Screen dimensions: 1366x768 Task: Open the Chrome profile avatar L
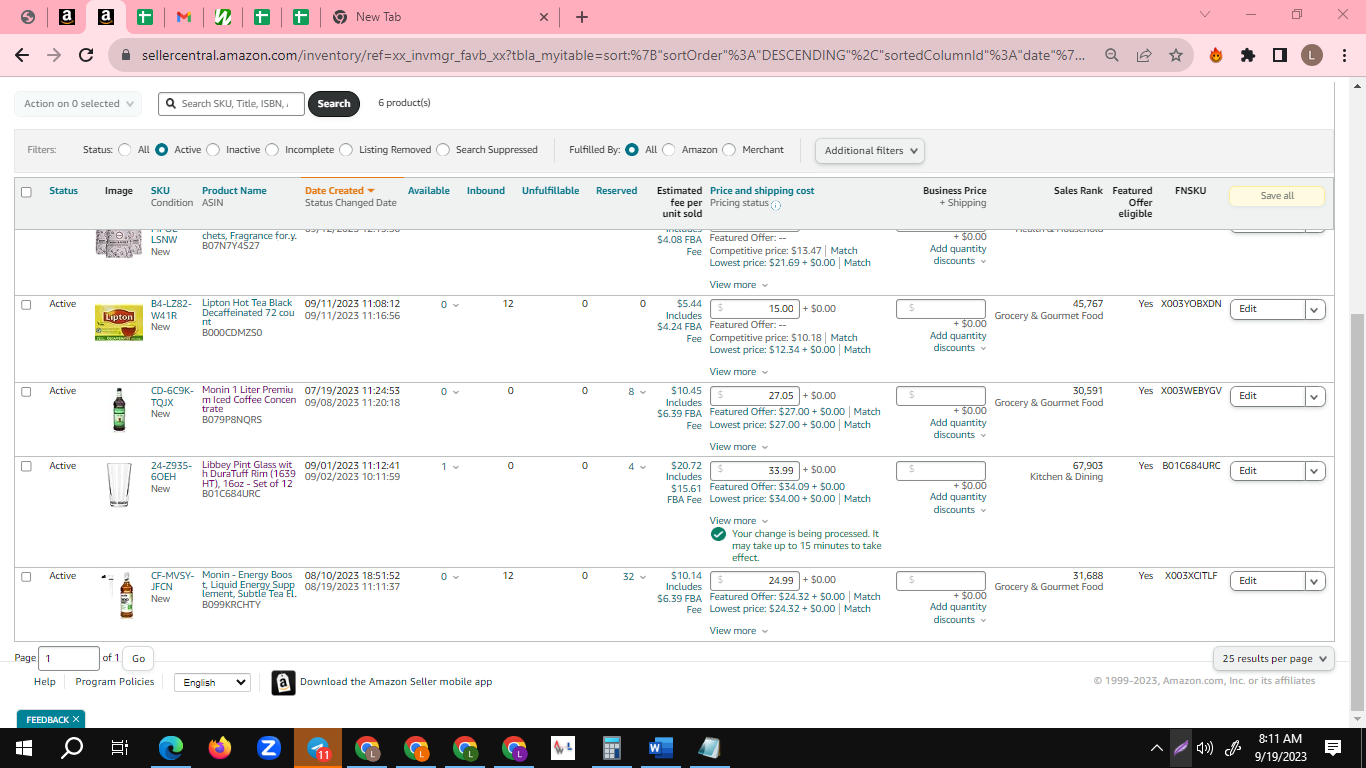(1312, 55)
